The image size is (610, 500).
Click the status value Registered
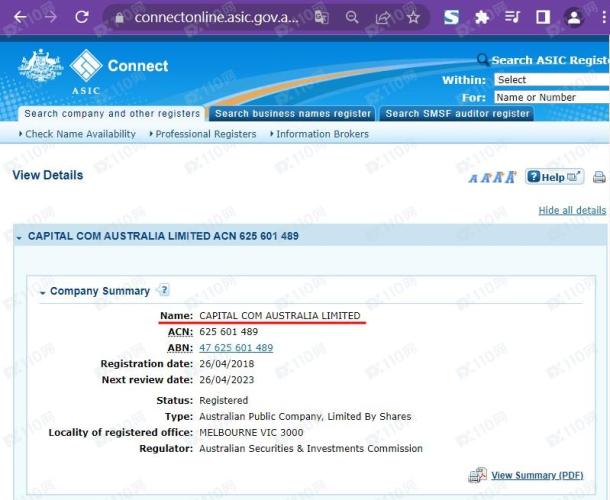223,400
